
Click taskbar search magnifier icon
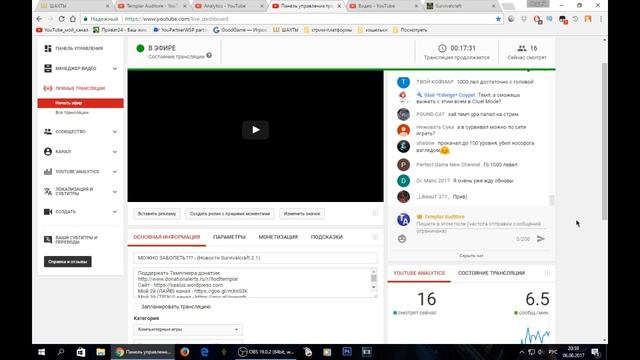(61, 352)
